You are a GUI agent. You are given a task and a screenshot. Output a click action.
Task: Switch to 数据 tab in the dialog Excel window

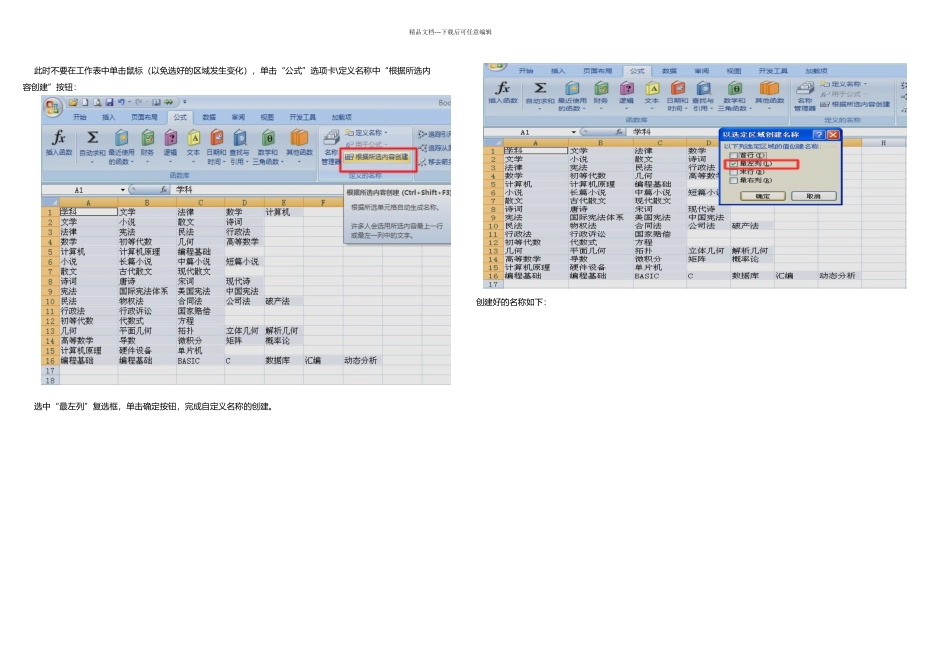(669, 71)
